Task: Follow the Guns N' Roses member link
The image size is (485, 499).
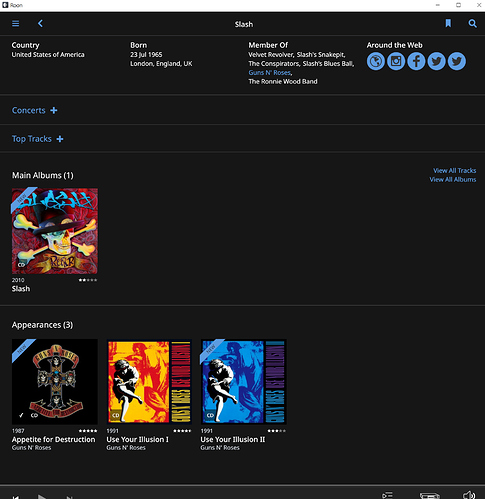Action: [x=270, y=73]
